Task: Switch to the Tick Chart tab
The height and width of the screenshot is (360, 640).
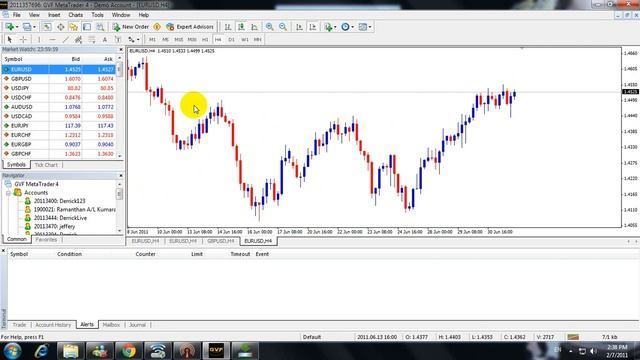Action: [x=46, y=165]
